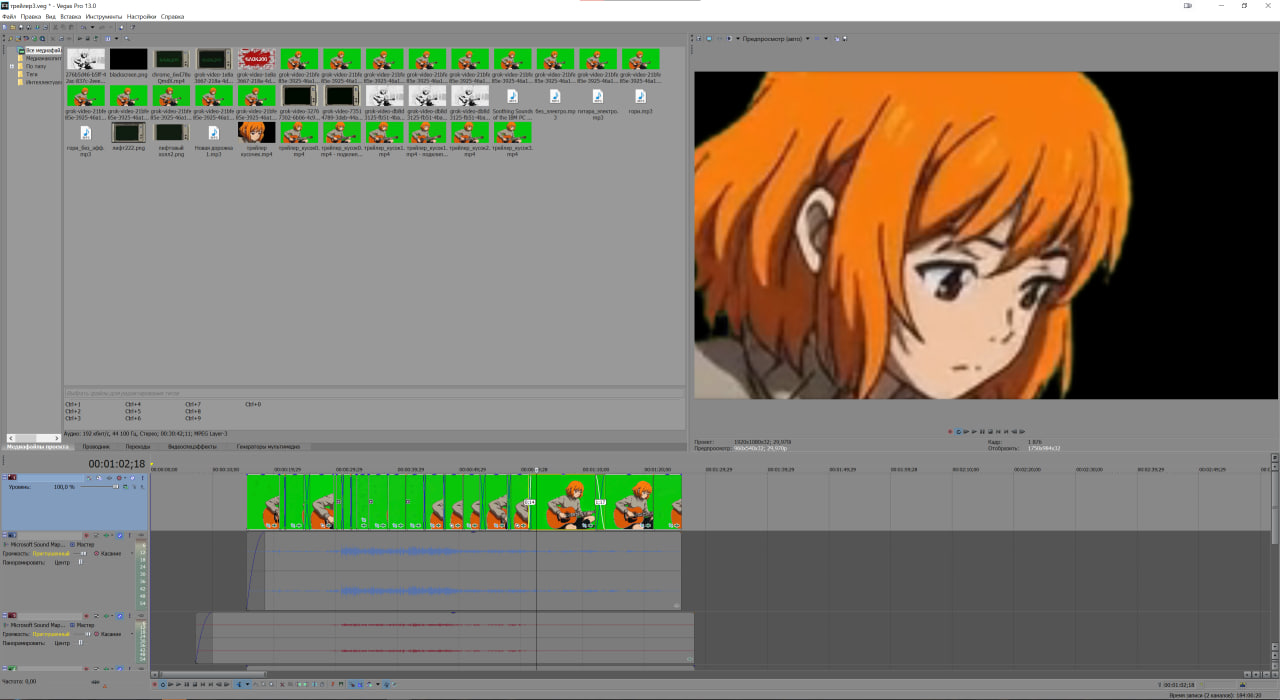This screenshot has width=1280, height=700.
Task: Adjust first audio track pan slider at Центр
Action: [81, 562]
